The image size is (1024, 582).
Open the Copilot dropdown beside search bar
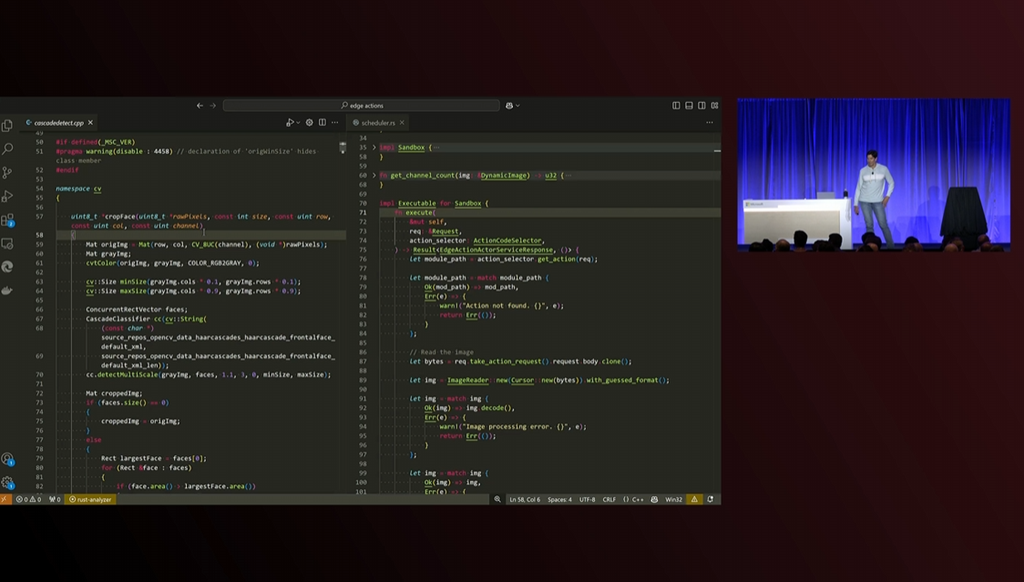click(512, 105)
